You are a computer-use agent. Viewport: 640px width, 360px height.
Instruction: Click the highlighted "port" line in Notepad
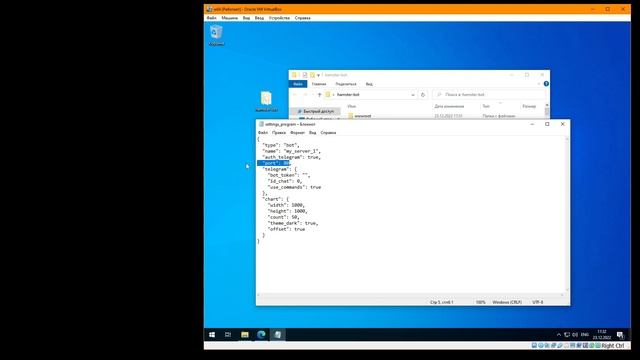[274, 163]
